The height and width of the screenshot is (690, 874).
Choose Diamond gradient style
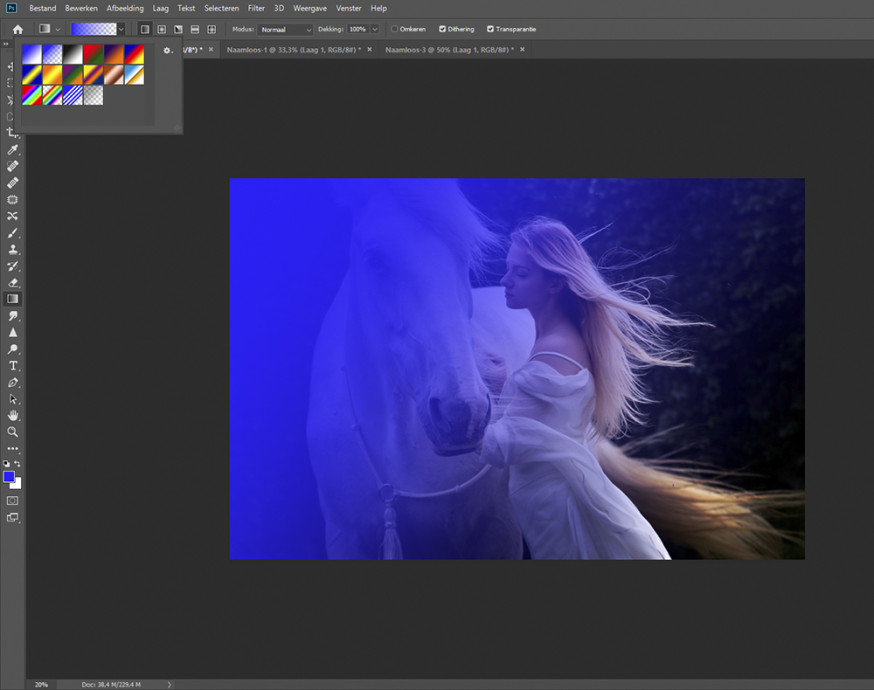(212, 29)
